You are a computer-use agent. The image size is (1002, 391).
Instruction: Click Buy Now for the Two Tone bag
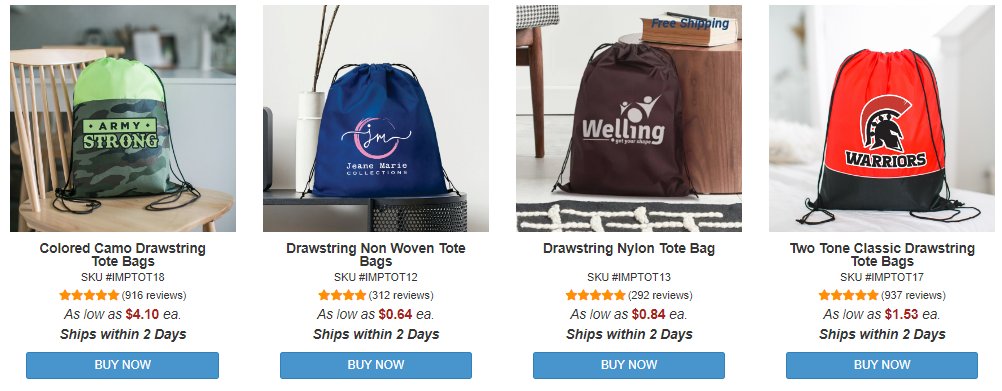pyautogui.click(x=882, y=365)
